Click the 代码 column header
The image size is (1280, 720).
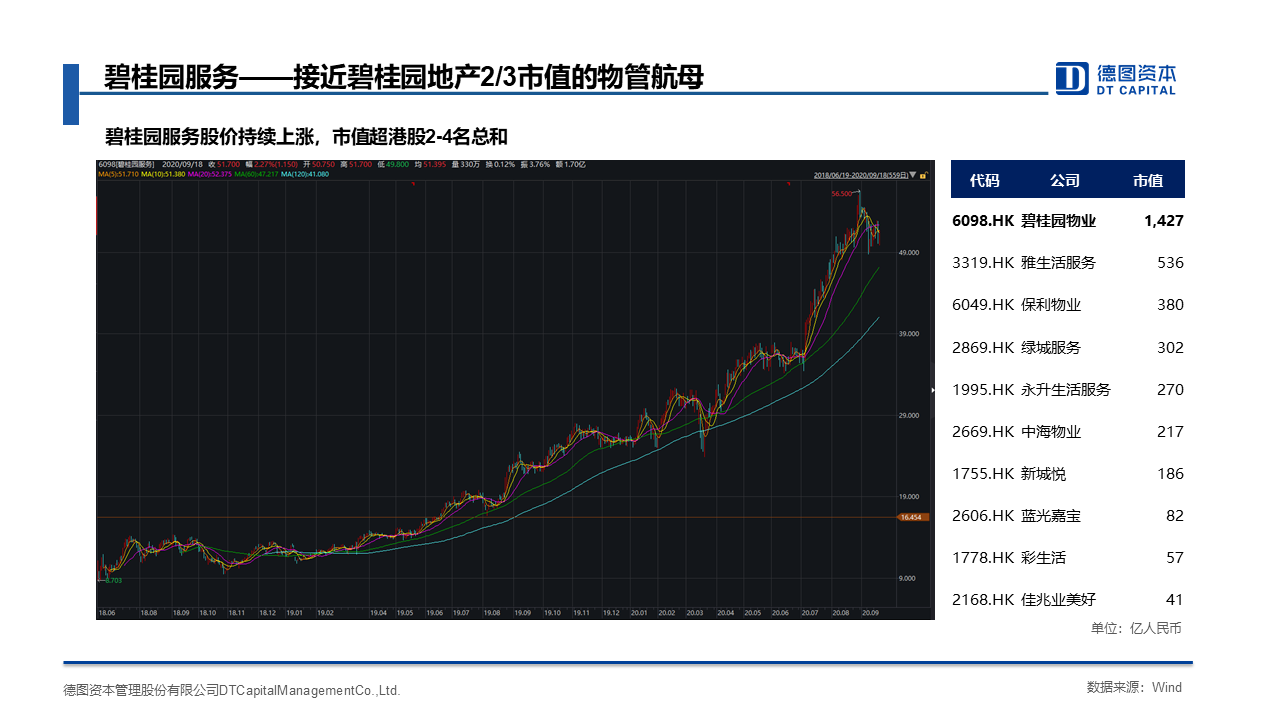[984, 181]
